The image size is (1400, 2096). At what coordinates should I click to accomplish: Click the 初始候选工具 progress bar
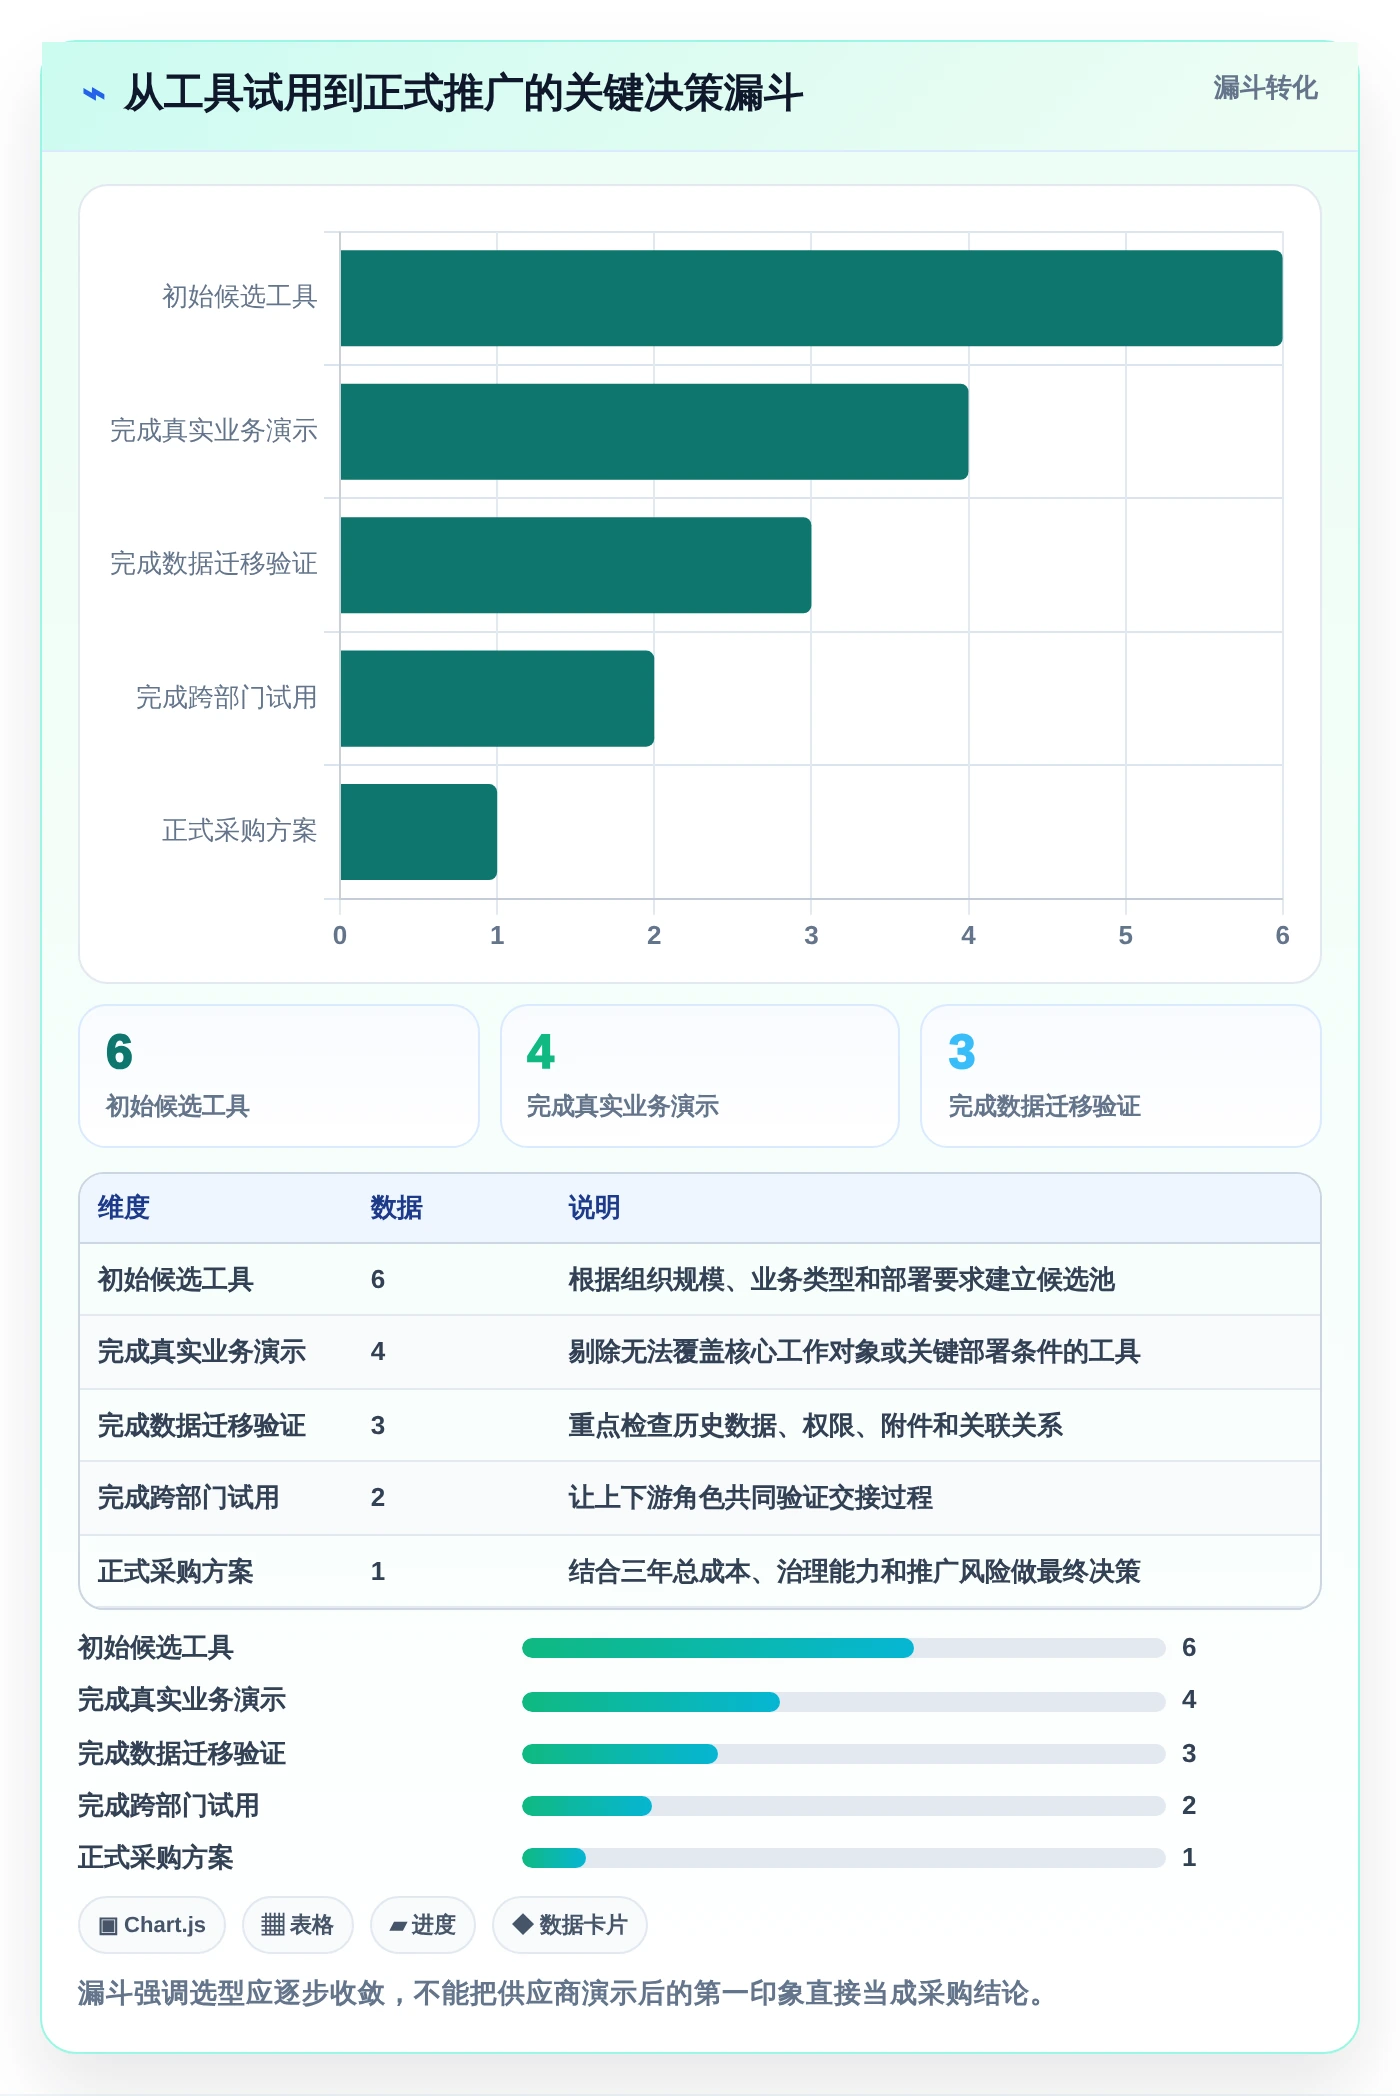click(x=844, y=1648)
